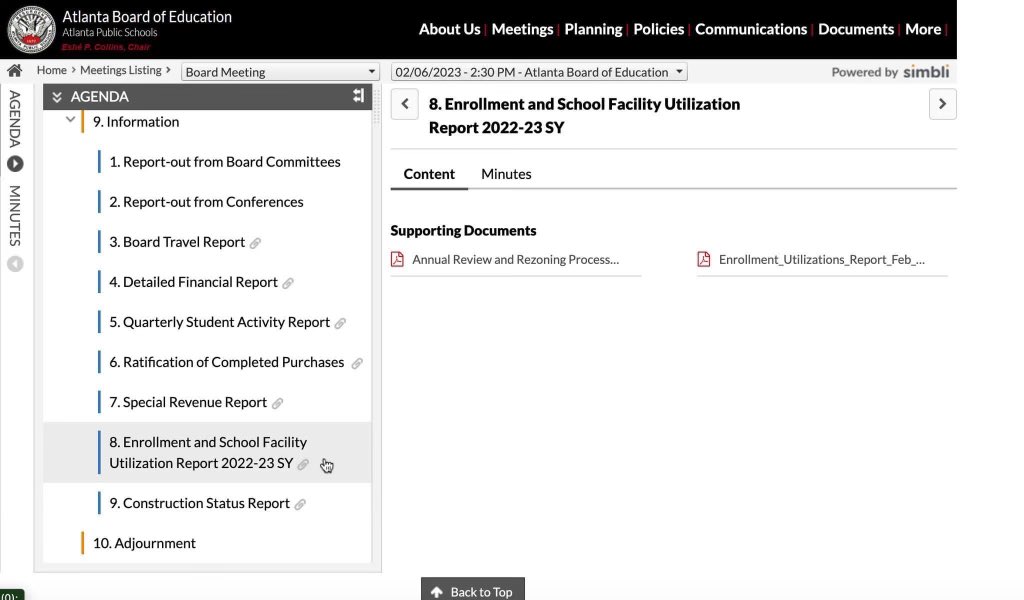Click the Atlanta Board of Education seal logo
This screenshot has height=600, width=1024.
pyautogui.click(x=31, y=29)
